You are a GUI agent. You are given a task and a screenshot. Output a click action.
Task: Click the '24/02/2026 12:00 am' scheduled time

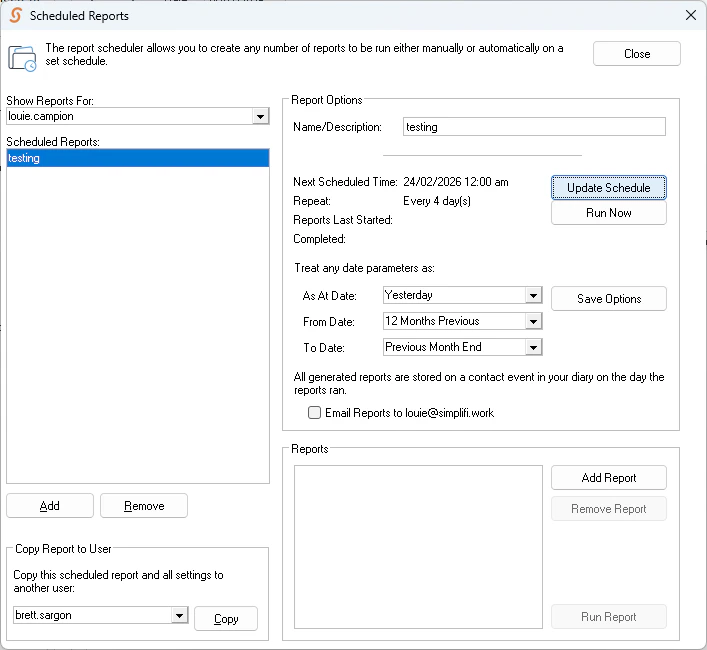[x=455, y=182]
